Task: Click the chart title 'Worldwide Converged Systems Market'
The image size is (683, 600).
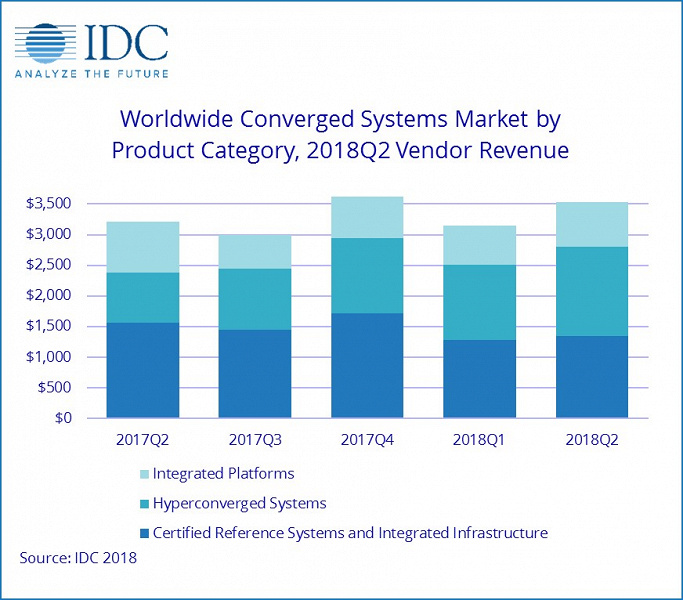Action: pos(341,135)
